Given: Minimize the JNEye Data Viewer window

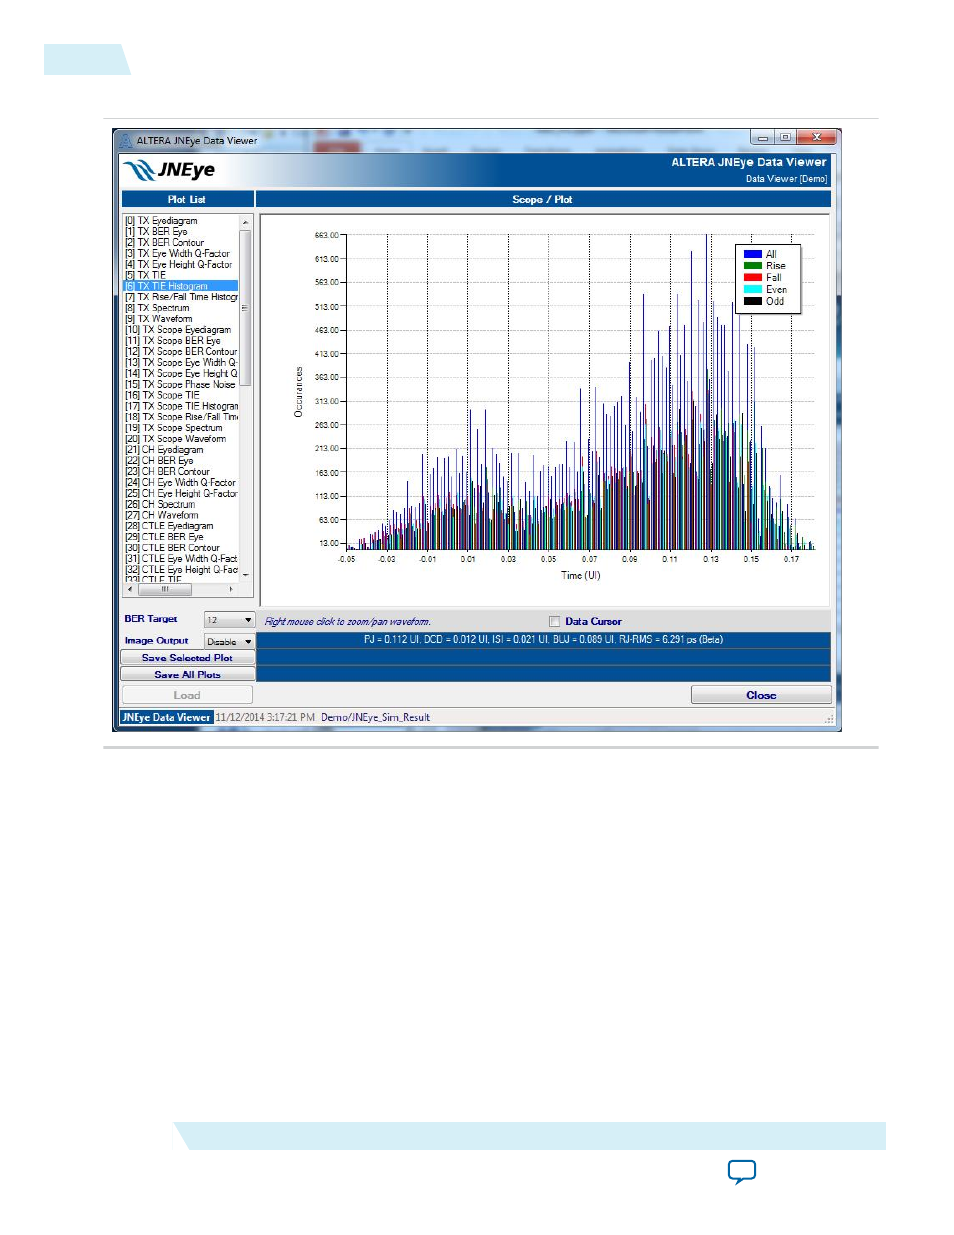Looking at the screenshot, I should tap(763, 138).
